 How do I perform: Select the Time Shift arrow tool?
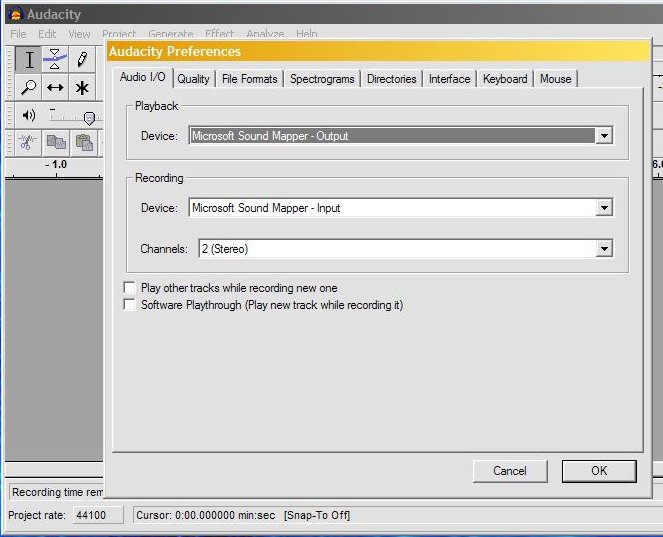tap(55, 88)
